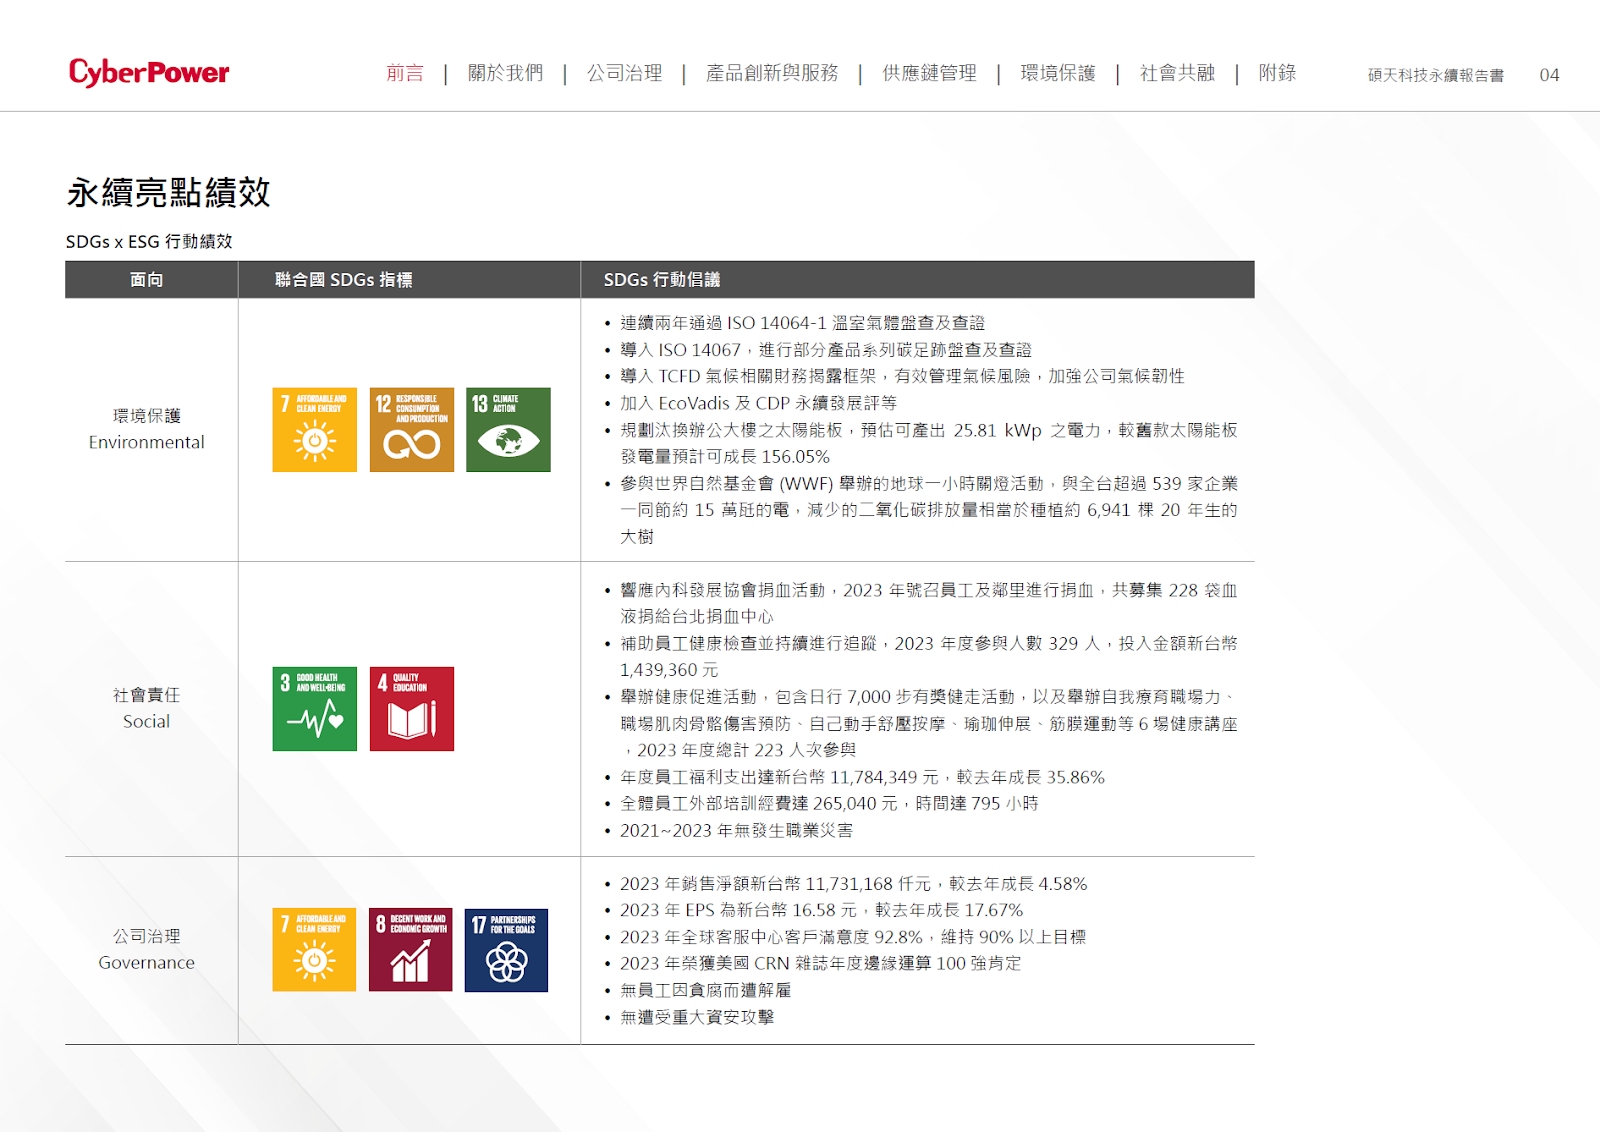Open the 前言 navigation tab
This screenshot has width=1600, height=1132.
405,73
